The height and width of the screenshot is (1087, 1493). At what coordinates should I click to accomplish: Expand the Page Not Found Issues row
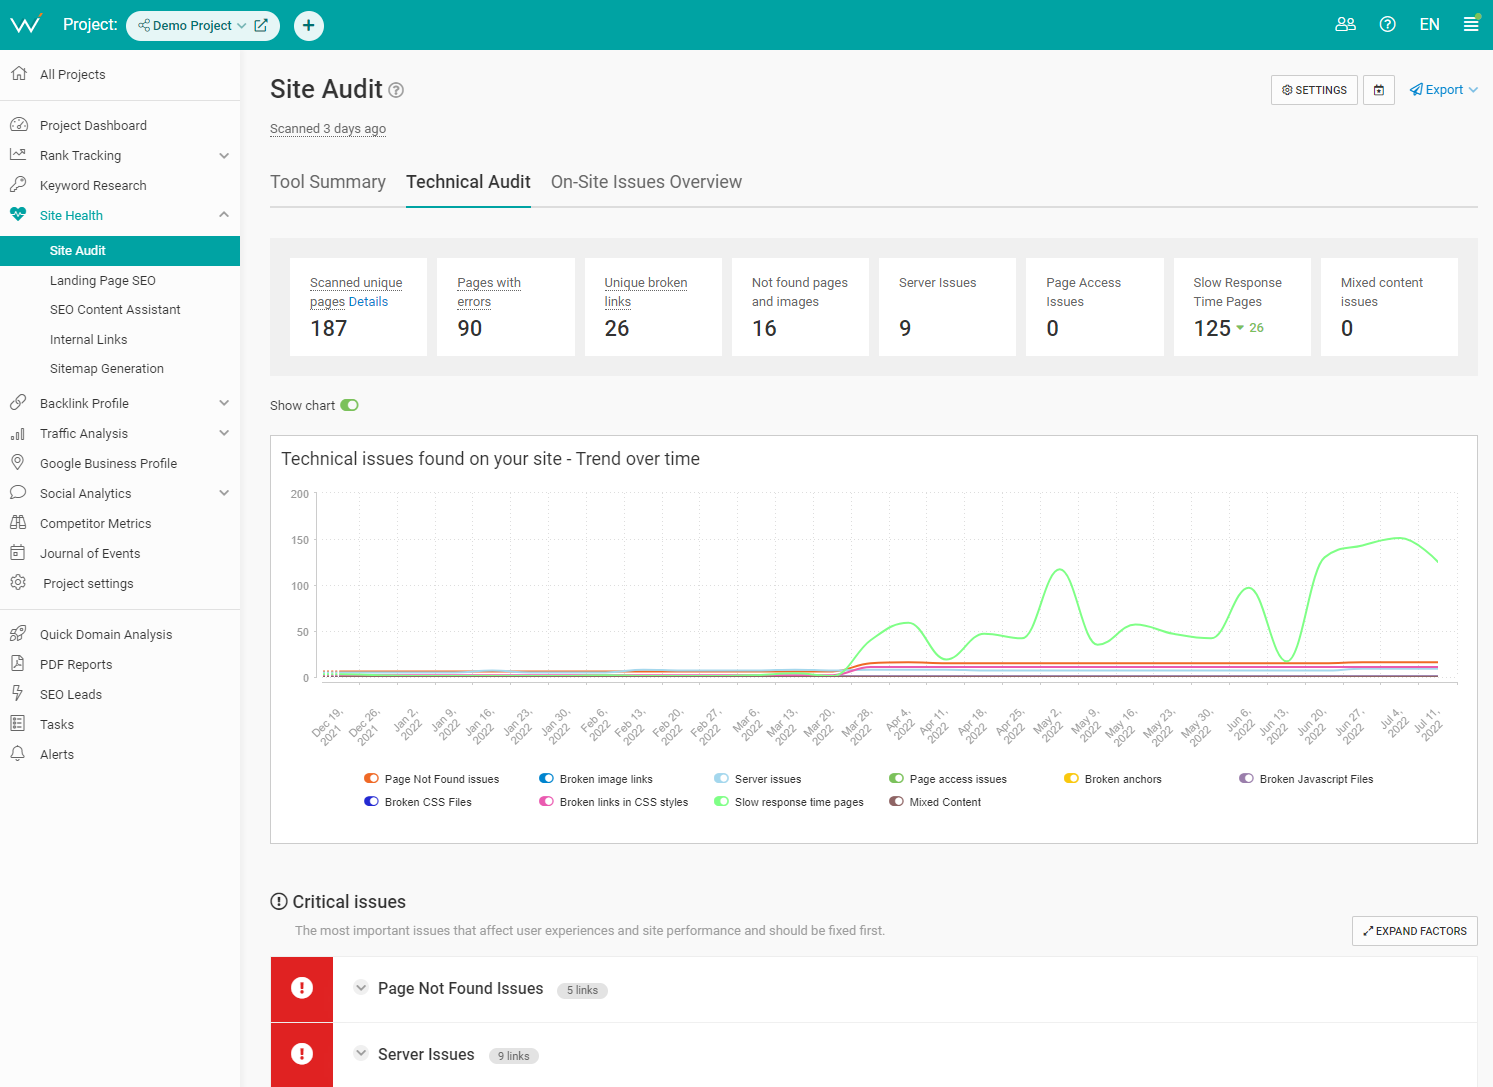tap(361, 988)
